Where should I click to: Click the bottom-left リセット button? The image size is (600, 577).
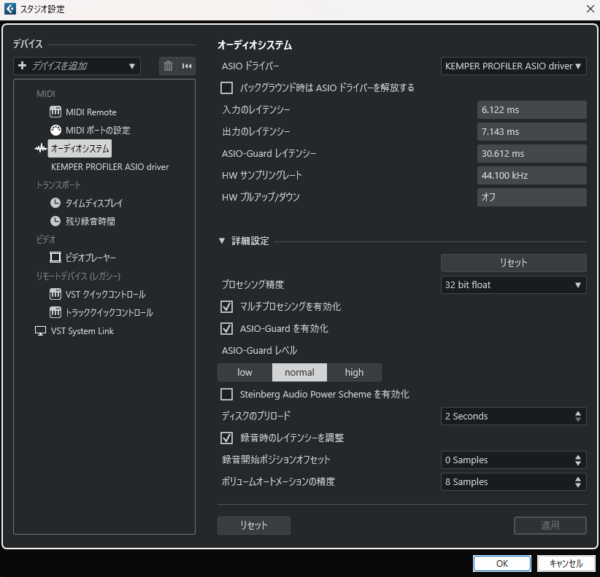tap(254, 525)
